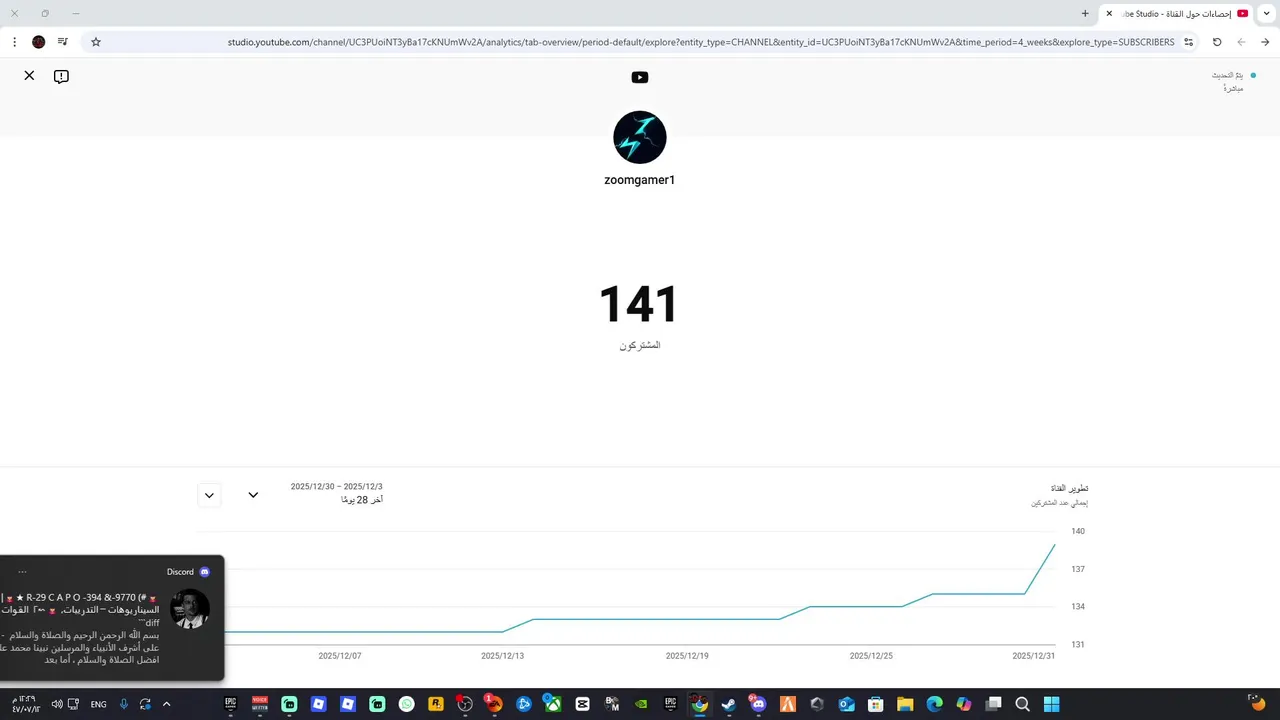The image size is (1280, 720).
Task: Open Chrome three-dot menu
Action: pos(15,42)
